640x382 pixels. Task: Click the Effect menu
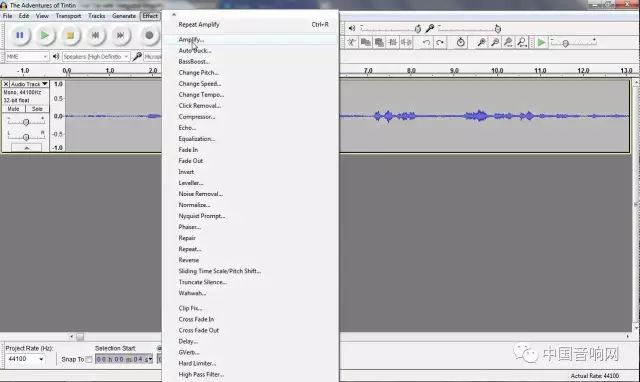coord(150,16)
